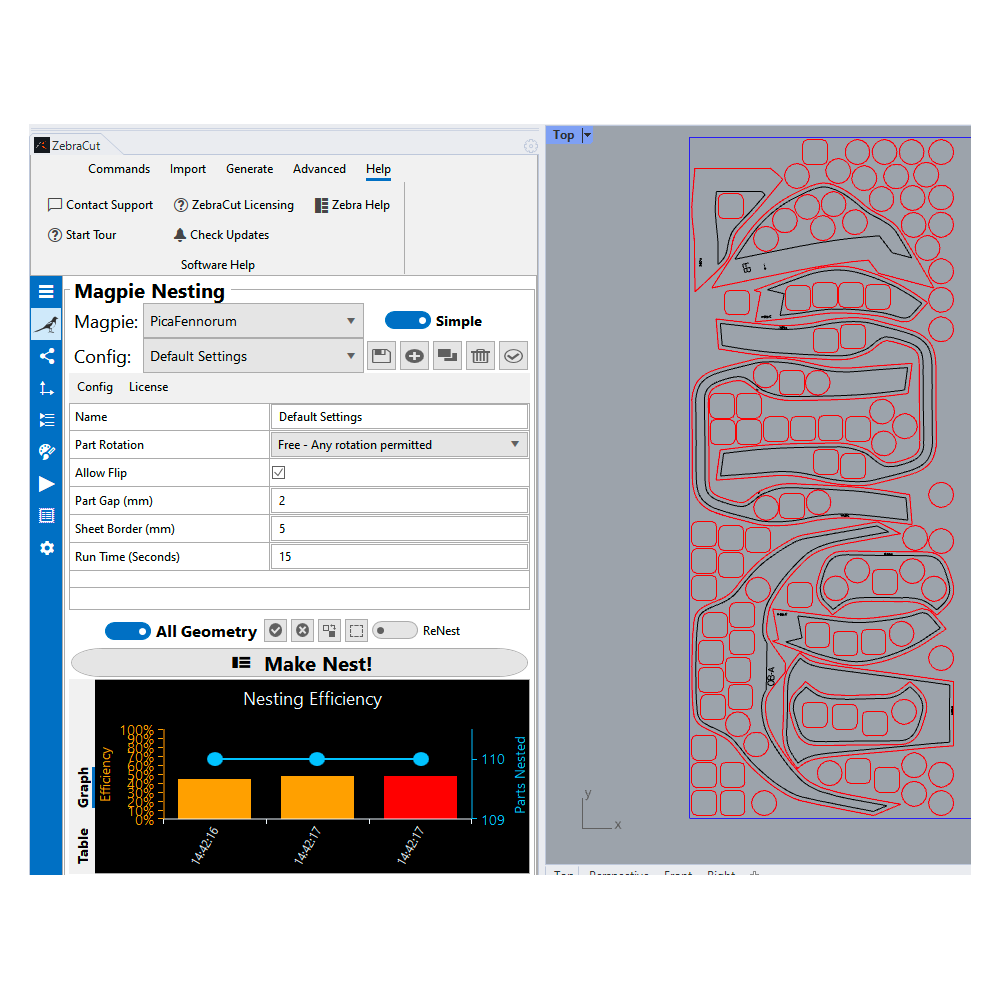The image size is (1000, 1000).
Task: Click the clear selection X icon beside All Geometry
Action: pos(302,631)
